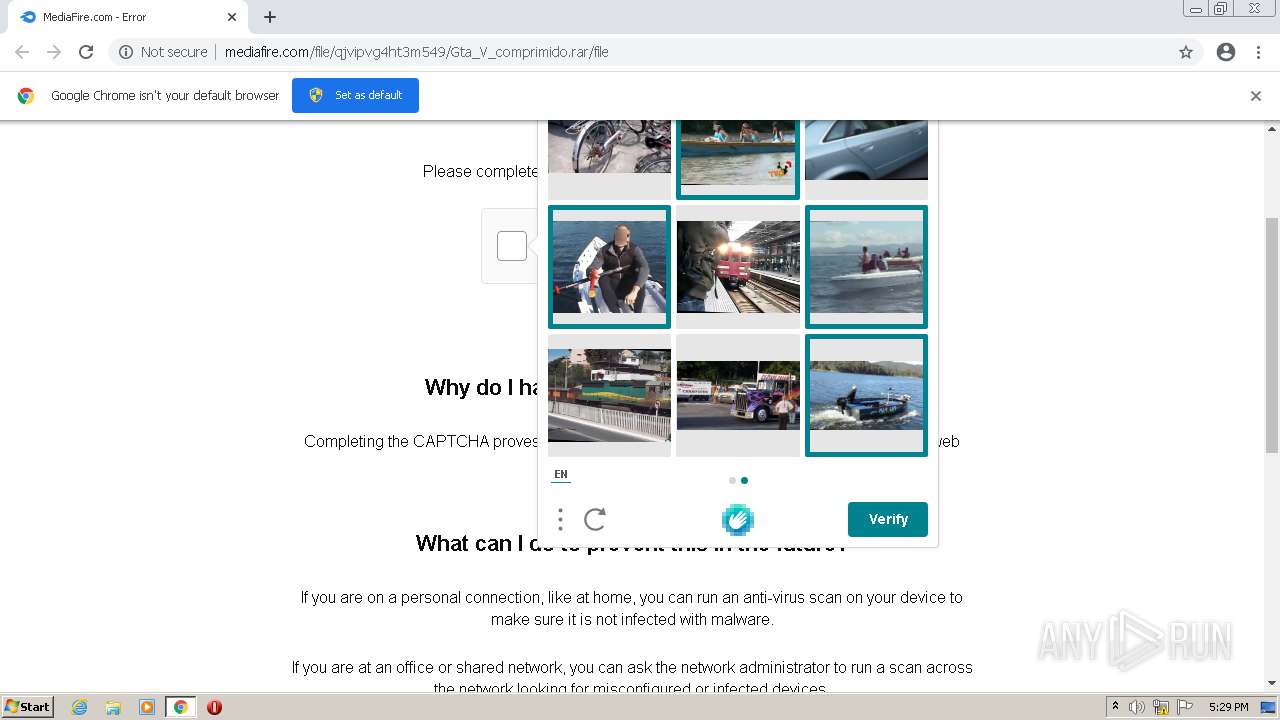Select the bicycles image tile
The image size is (1280, 720).
pyautogui.click(x=609, y=159)
